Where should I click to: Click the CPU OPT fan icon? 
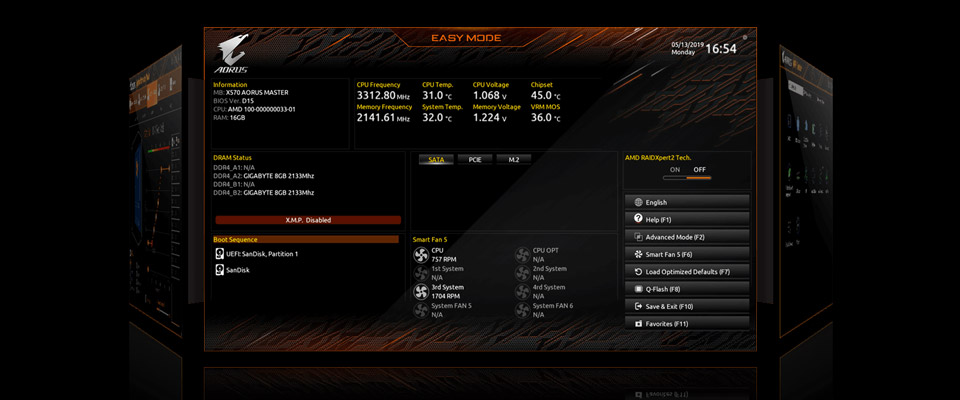pos(522,255)
